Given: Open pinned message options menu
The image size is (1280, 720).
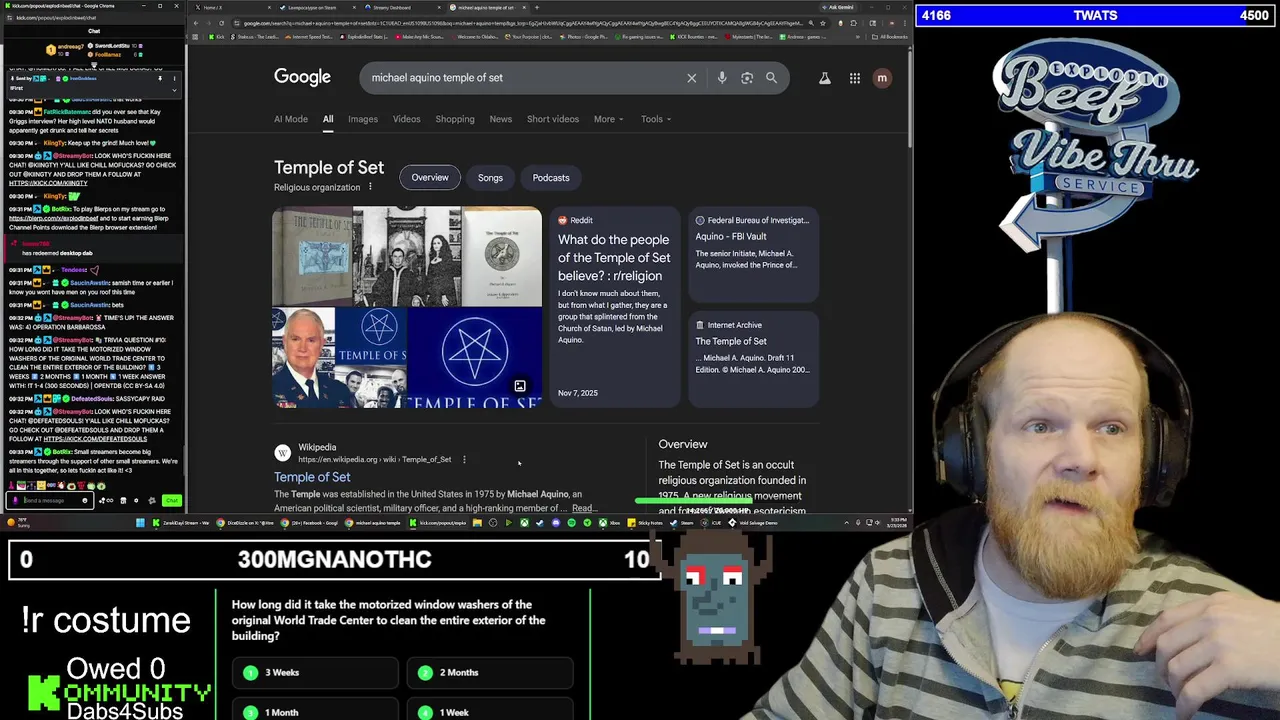Looking at the screenshot, I should (x=174, y=78).
